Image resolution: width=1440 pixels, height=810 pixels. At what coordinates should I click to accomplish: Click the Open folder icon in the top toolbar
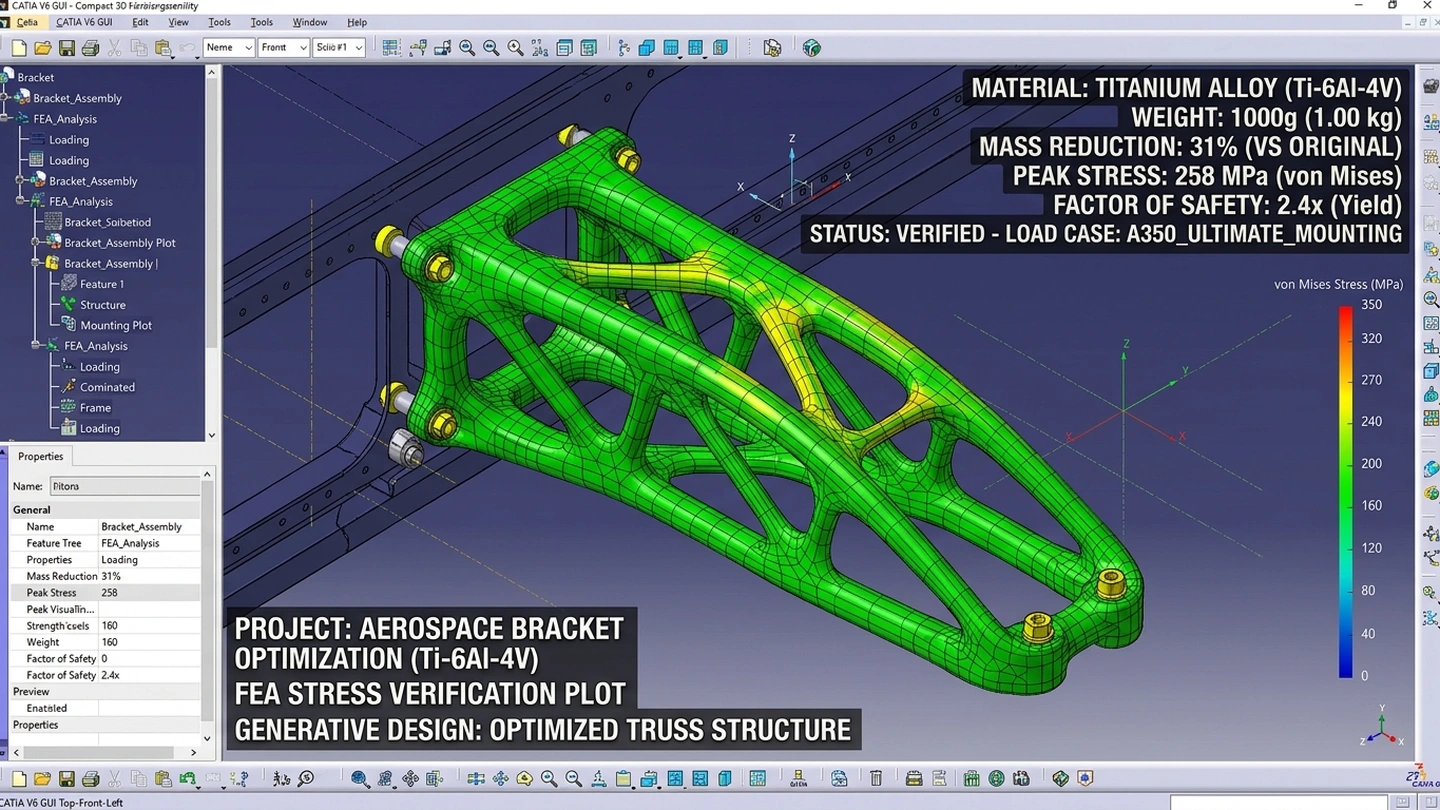pyautogui.click(x=42, y=48)
